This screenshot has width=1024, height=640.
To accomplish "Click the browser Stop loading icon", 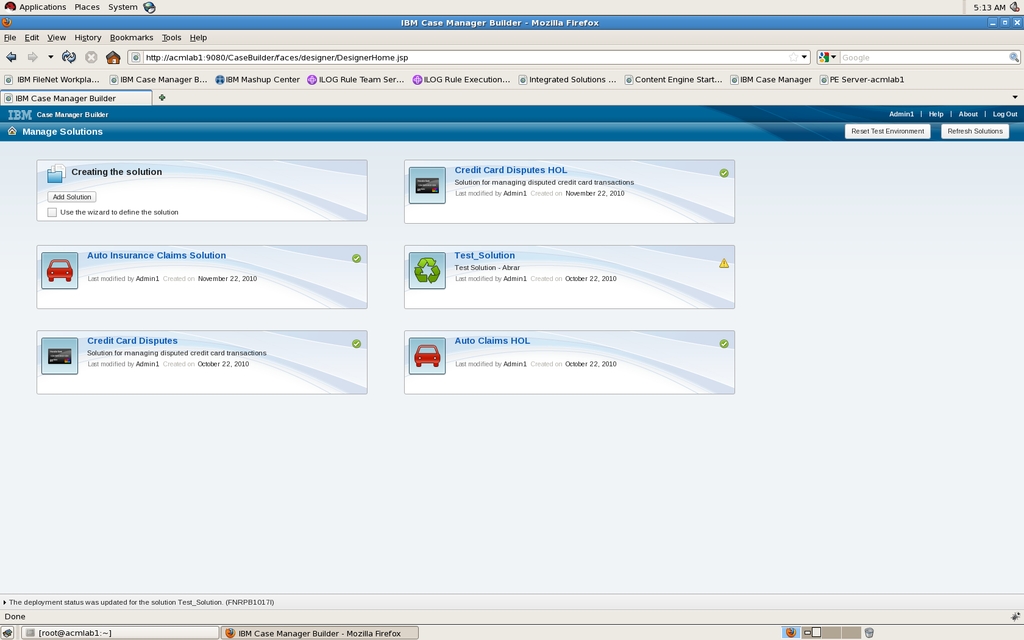I will [91, 57].
